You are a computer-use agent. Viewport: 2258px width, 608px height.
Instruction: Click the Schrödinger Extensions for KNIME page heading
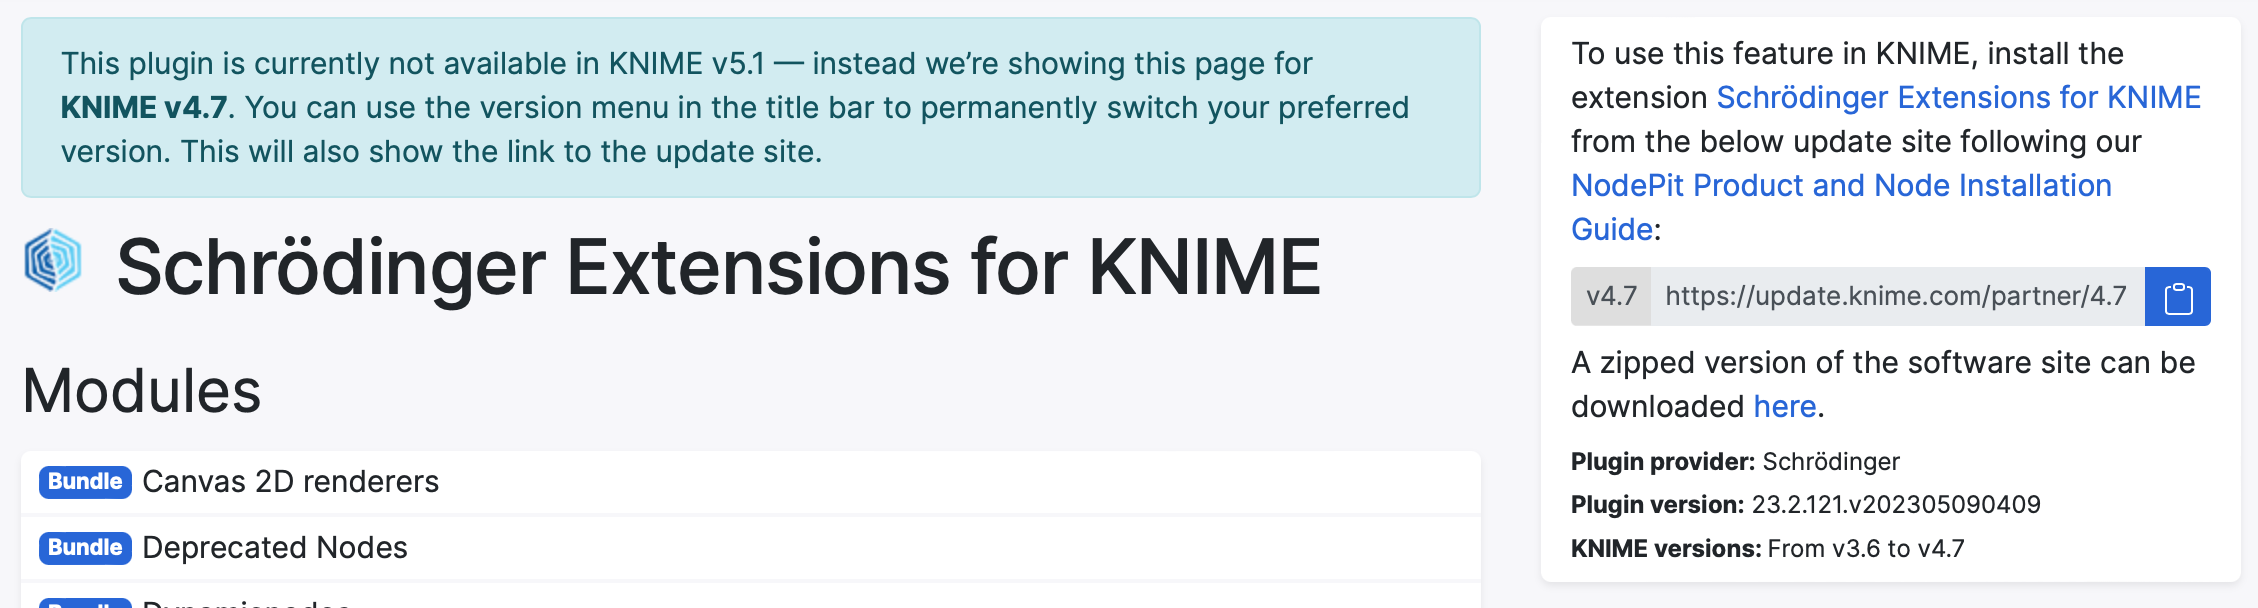click(x=719, y=267)
